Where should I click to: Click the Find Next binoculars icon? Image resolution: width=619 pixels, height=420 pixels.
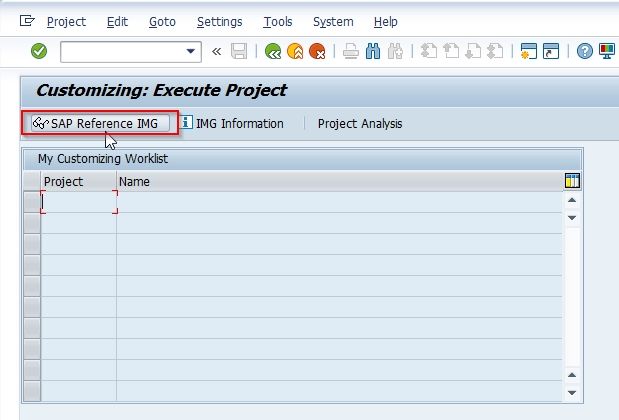point(395,51)
